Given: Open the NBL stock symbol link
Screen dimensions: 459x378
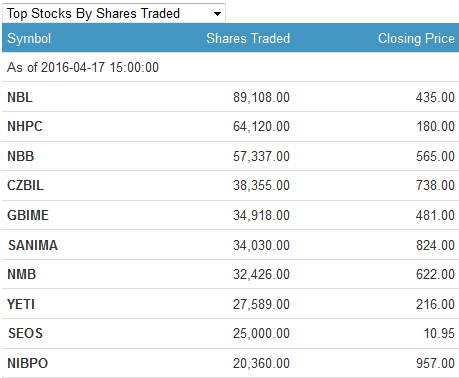Looking at the screenshot, I should coord(20,97).
